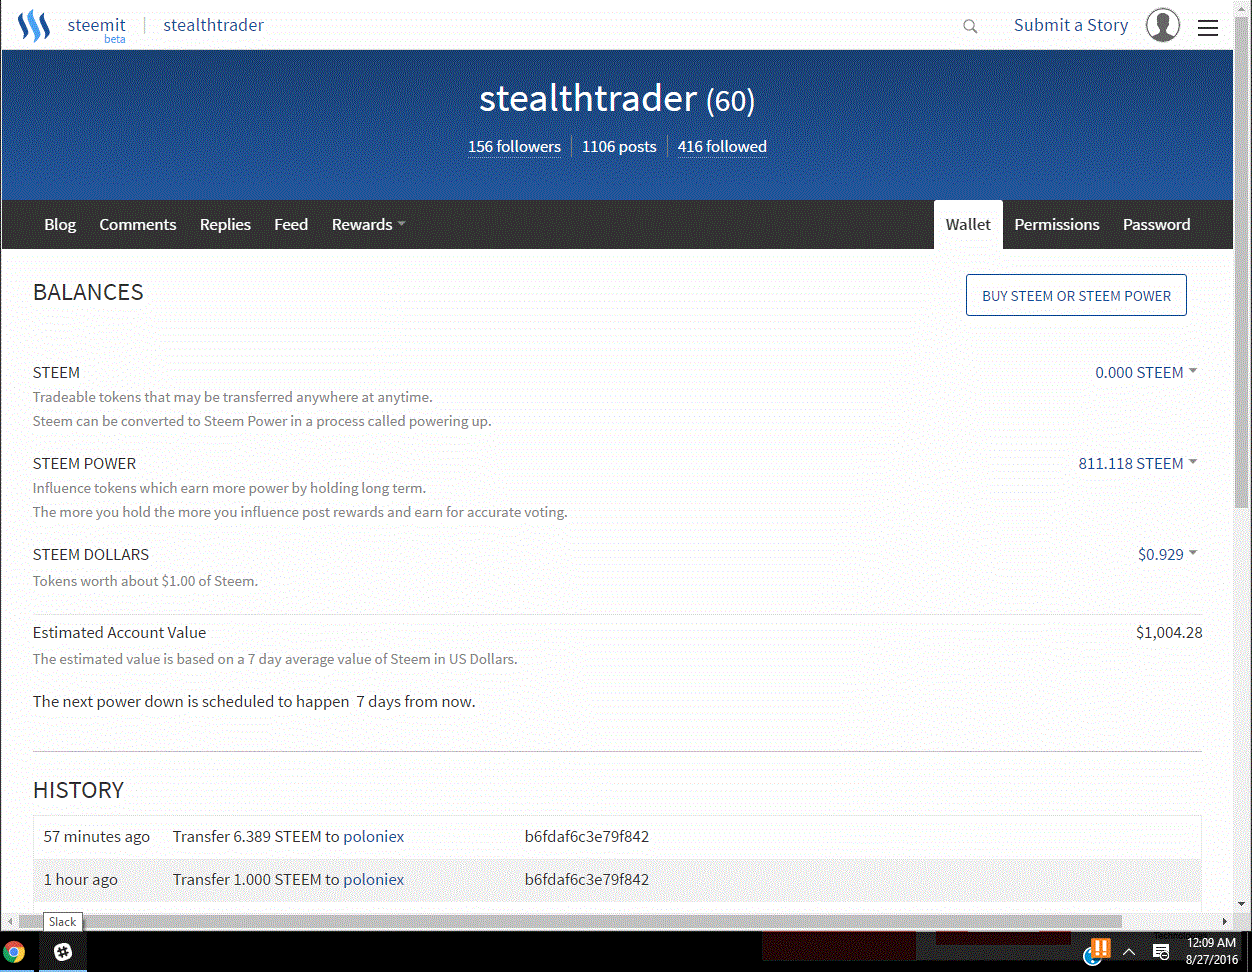Select memo in the 1 hour ago row

587,879
